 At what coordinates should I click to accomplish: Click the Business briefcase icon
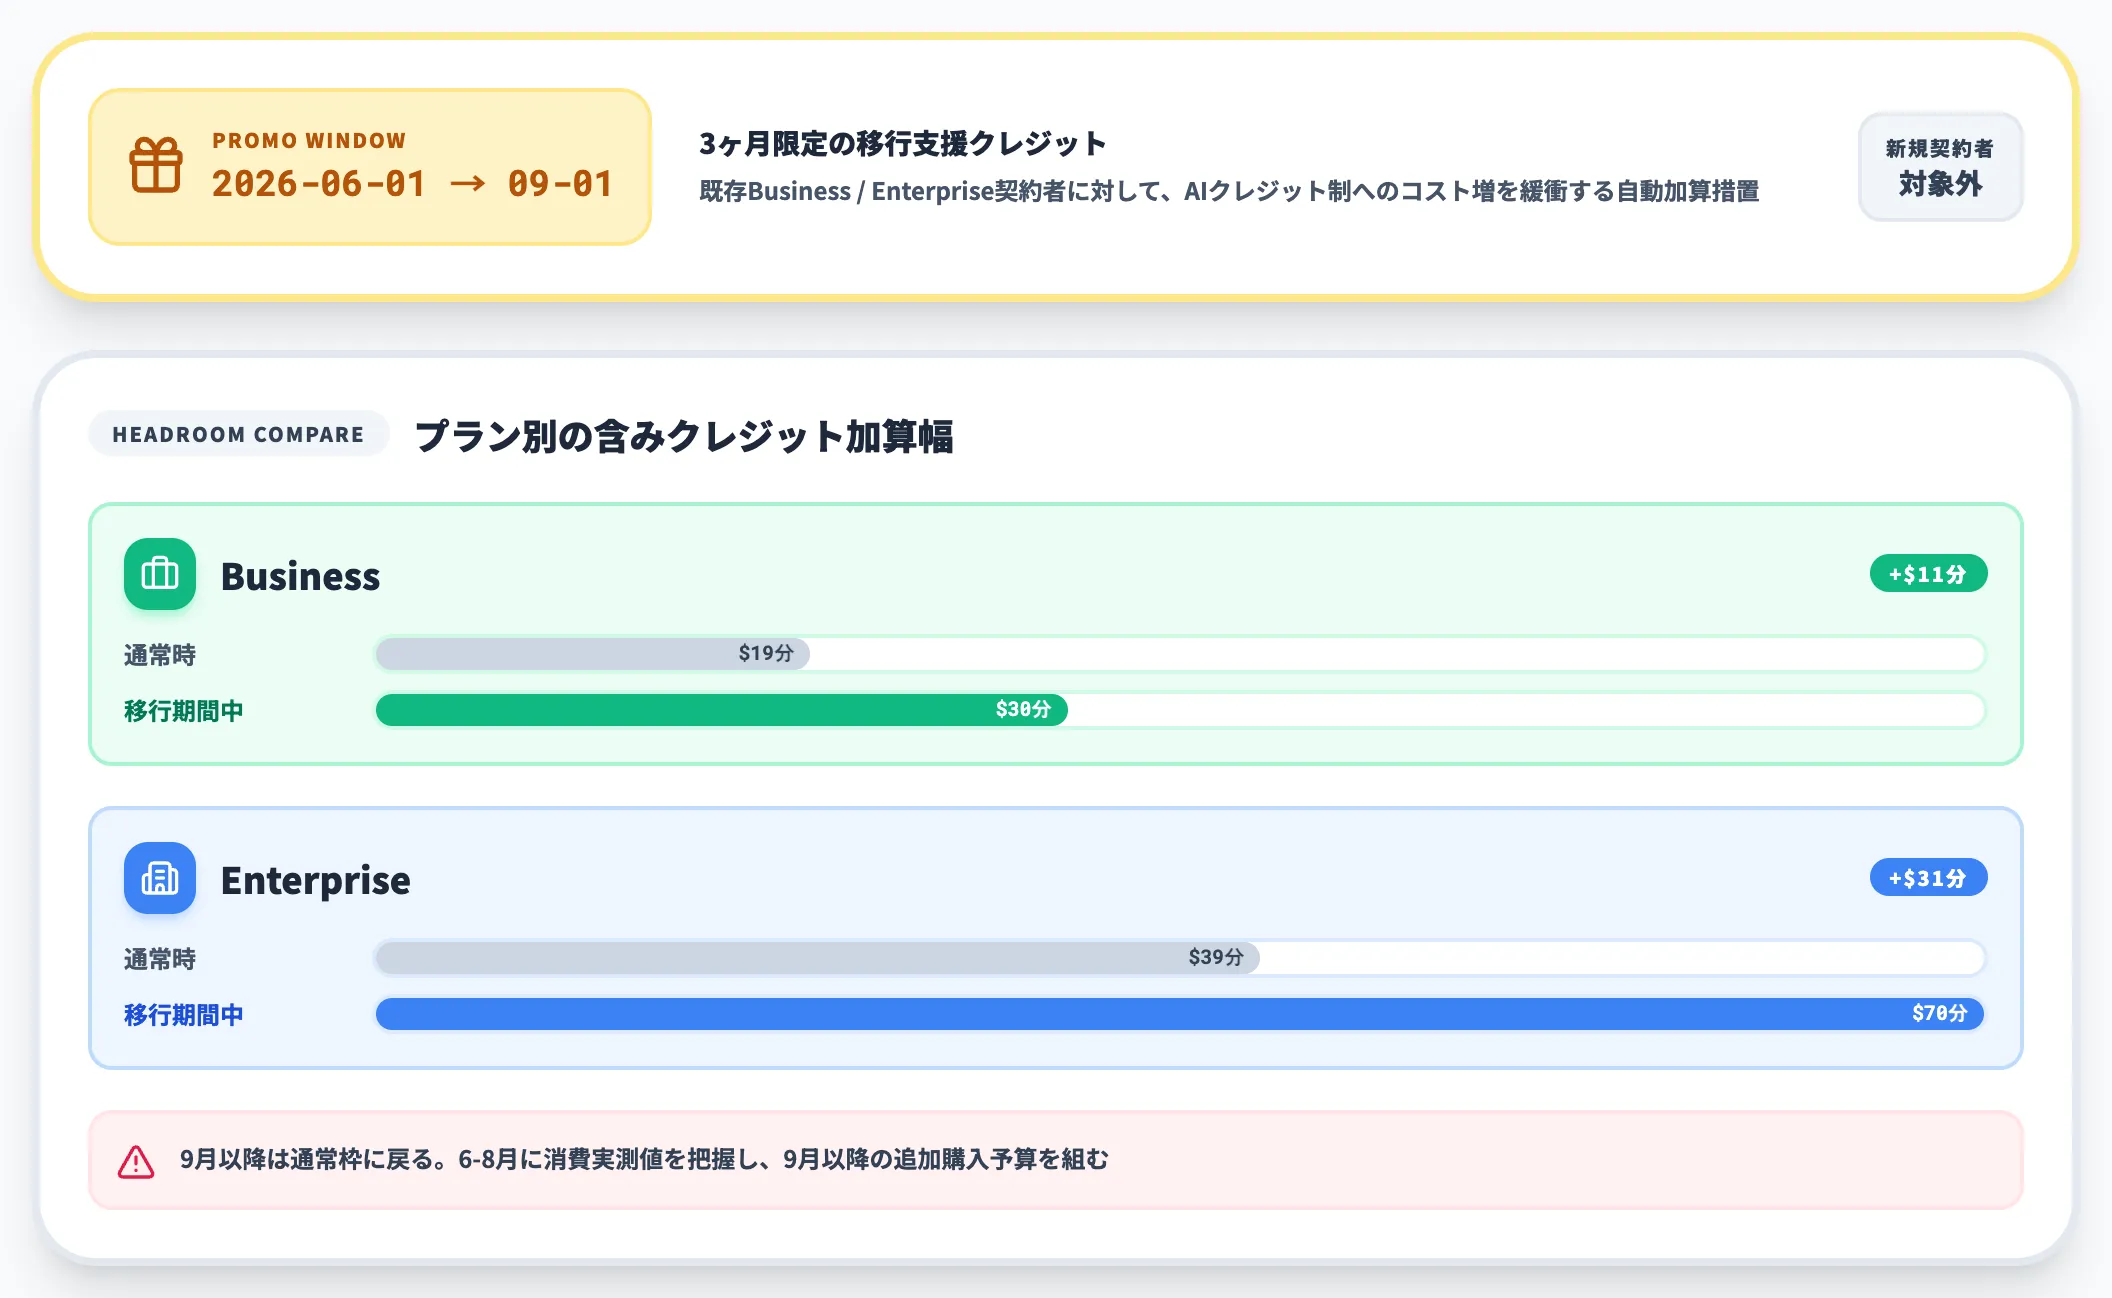point(160,574)
